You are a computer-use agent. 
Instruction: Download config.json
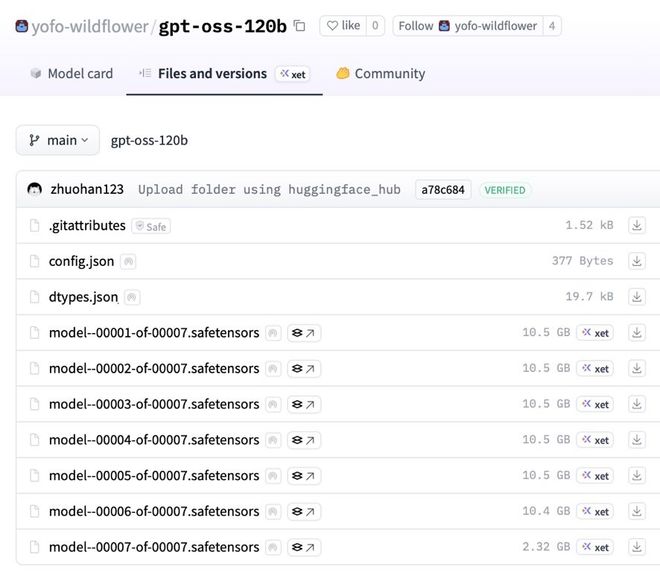coord(637,261)
